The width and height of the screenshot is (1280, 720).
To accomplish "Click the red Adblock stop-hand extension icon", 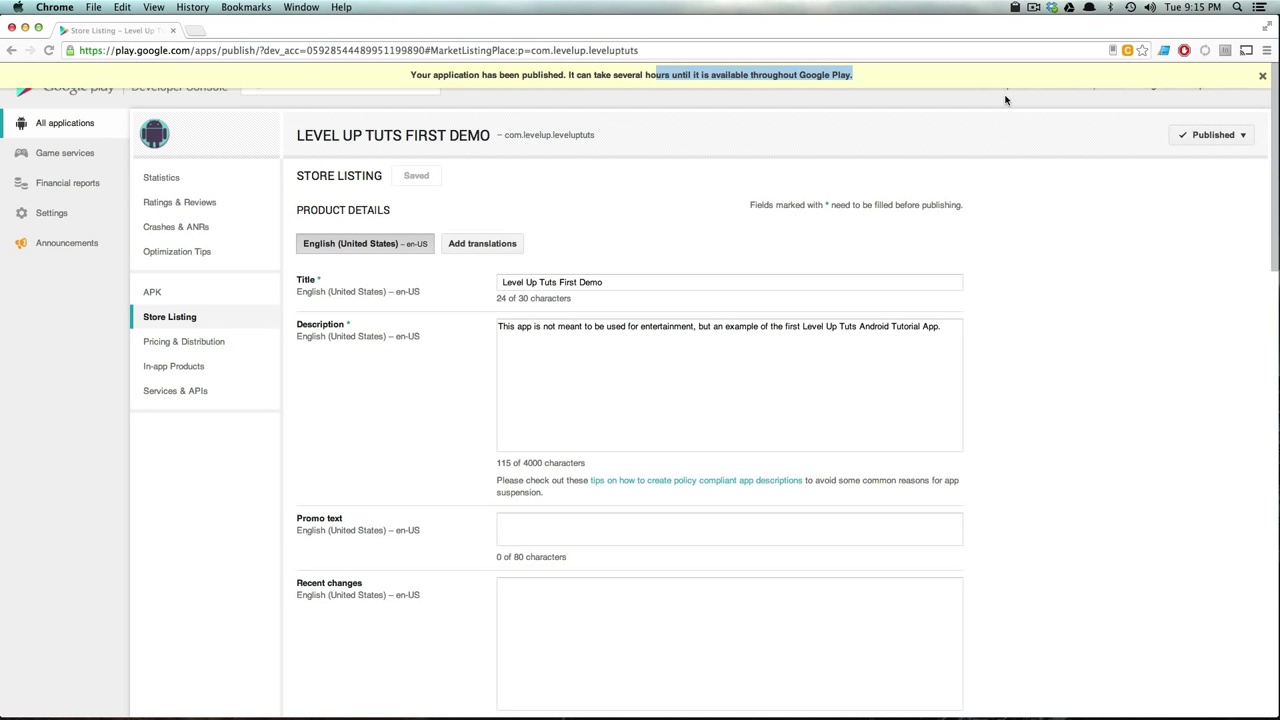I will click(1184, 50).
